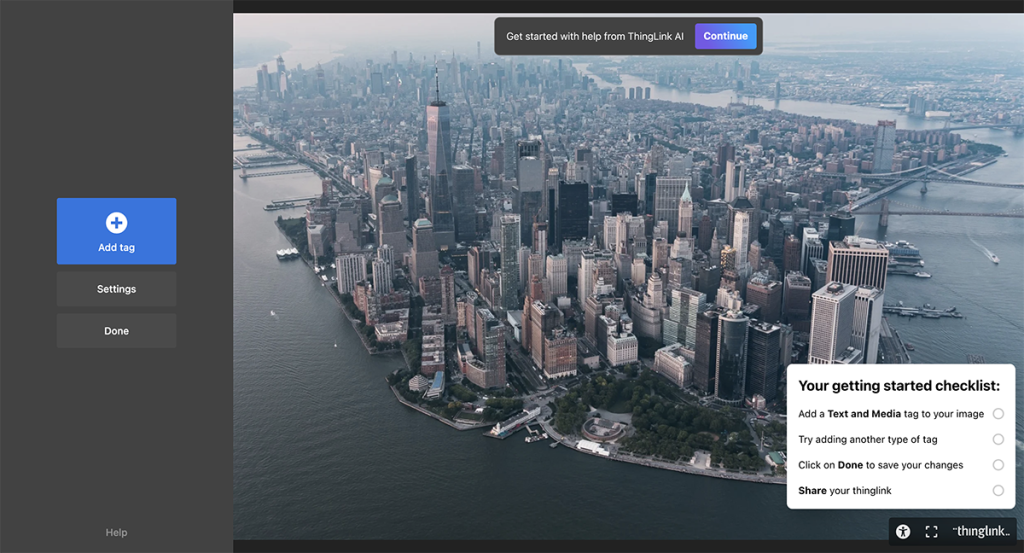Enter fullscreen mode with the expand icon

(931, 532)
